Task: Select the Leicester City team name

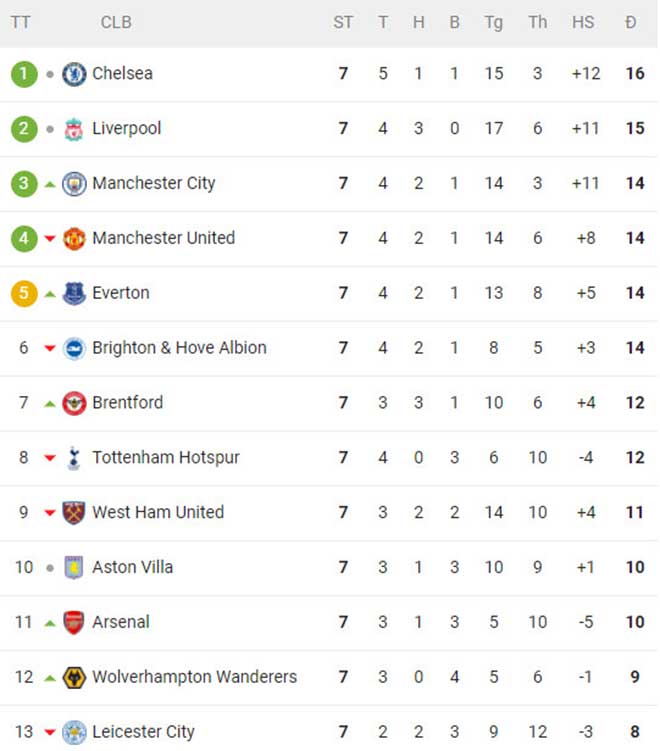Action: click(143, 732)
